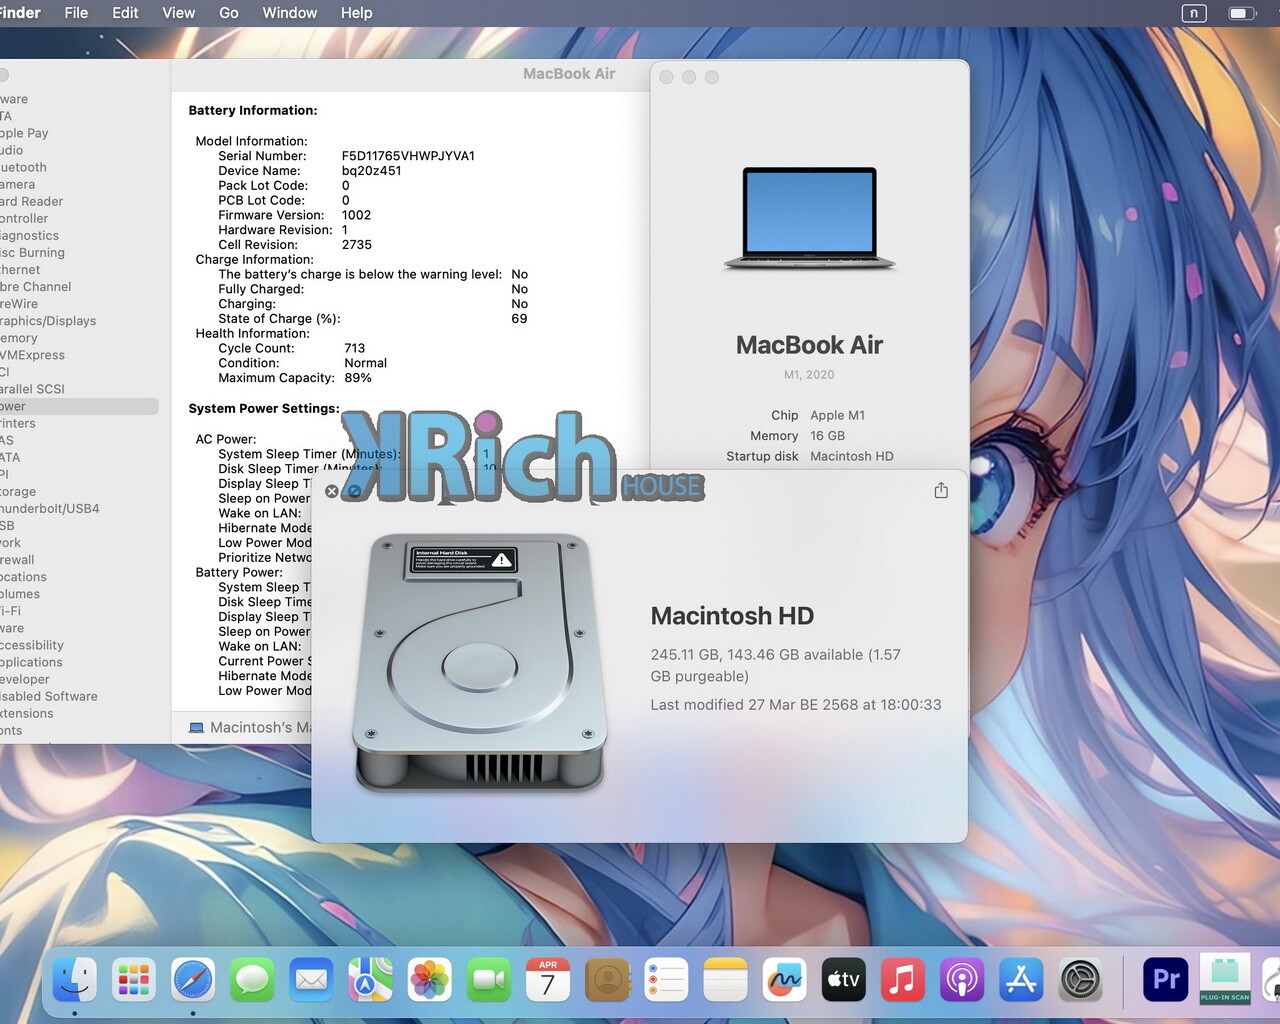Select Memory in the sidebar list
Viewport: 1280px width, 1024px height.
point(19,338)
